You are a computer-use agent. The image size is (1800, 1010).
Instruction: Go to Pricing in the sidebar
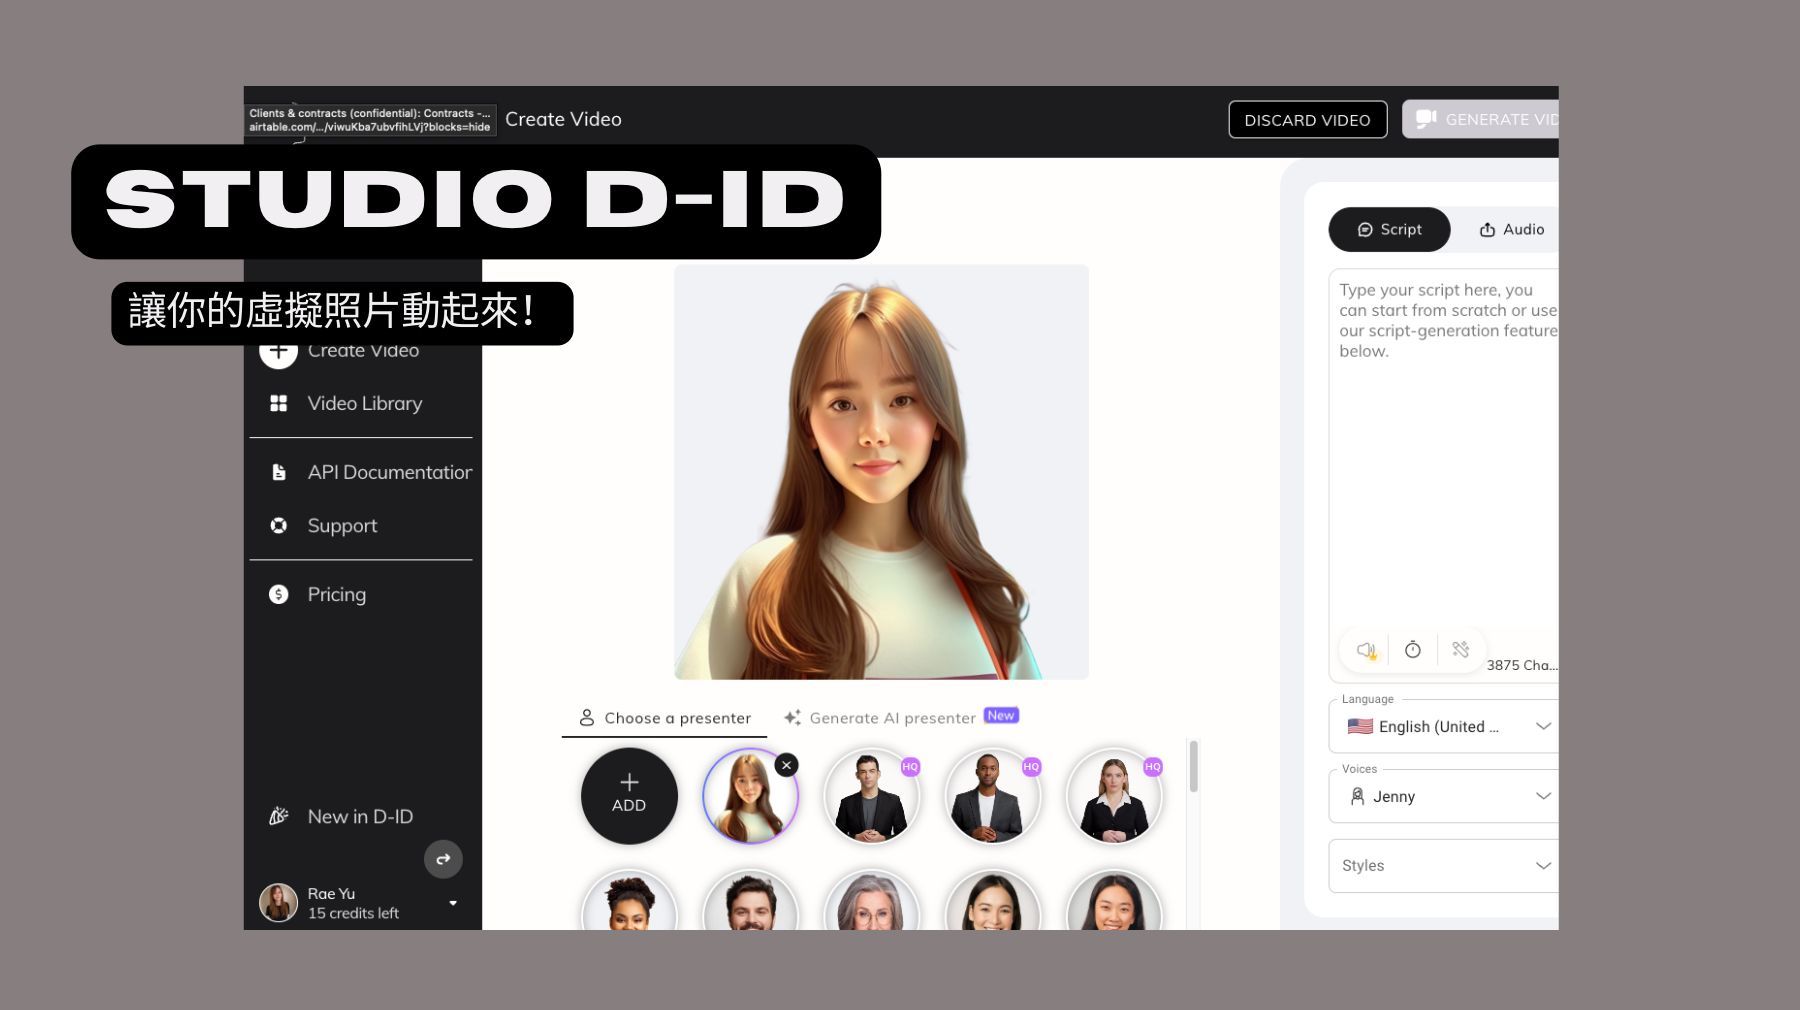click(x=336, y=594)
